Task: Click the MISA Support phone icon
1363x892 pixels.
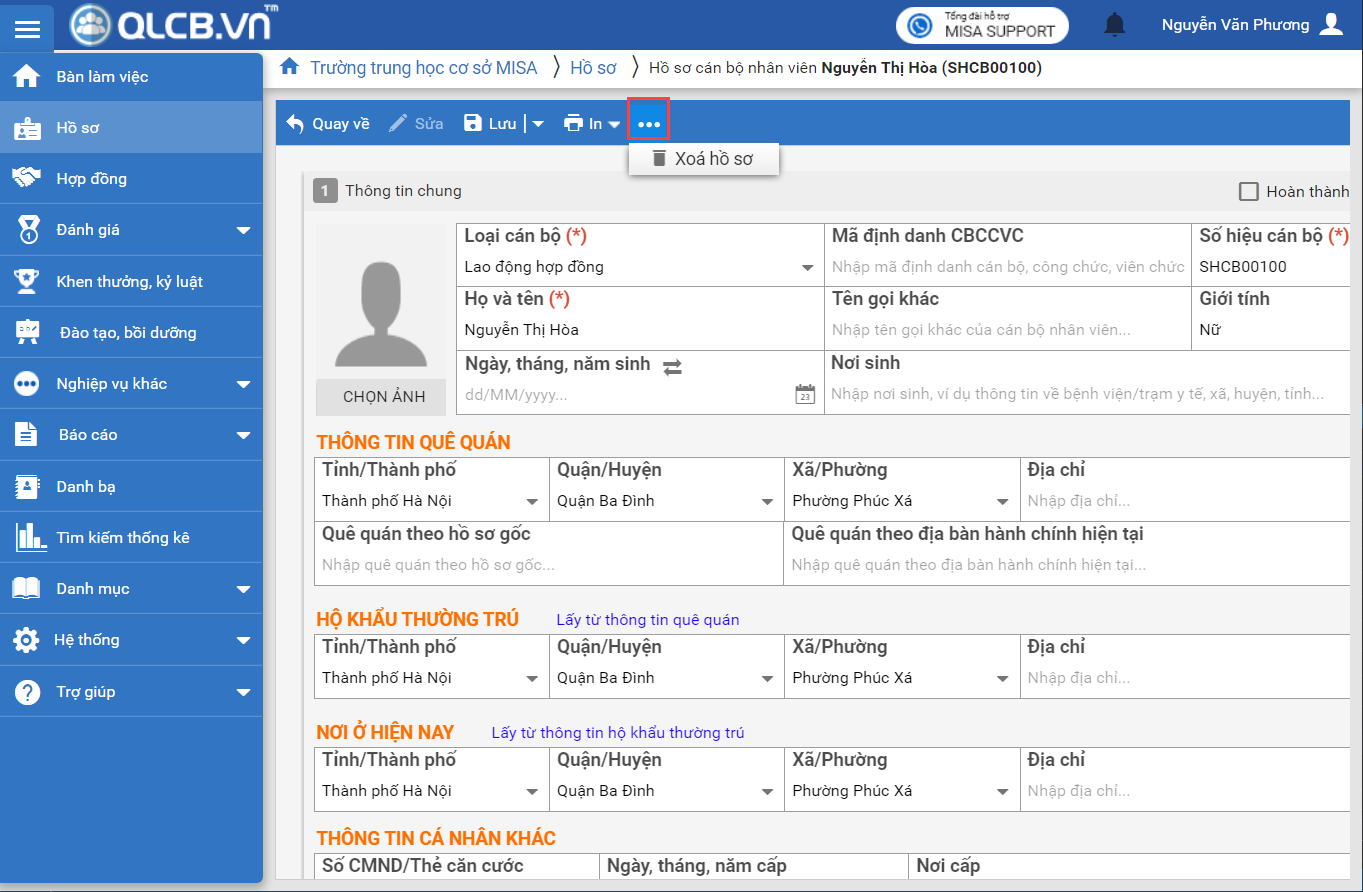Action: point(920,25)
